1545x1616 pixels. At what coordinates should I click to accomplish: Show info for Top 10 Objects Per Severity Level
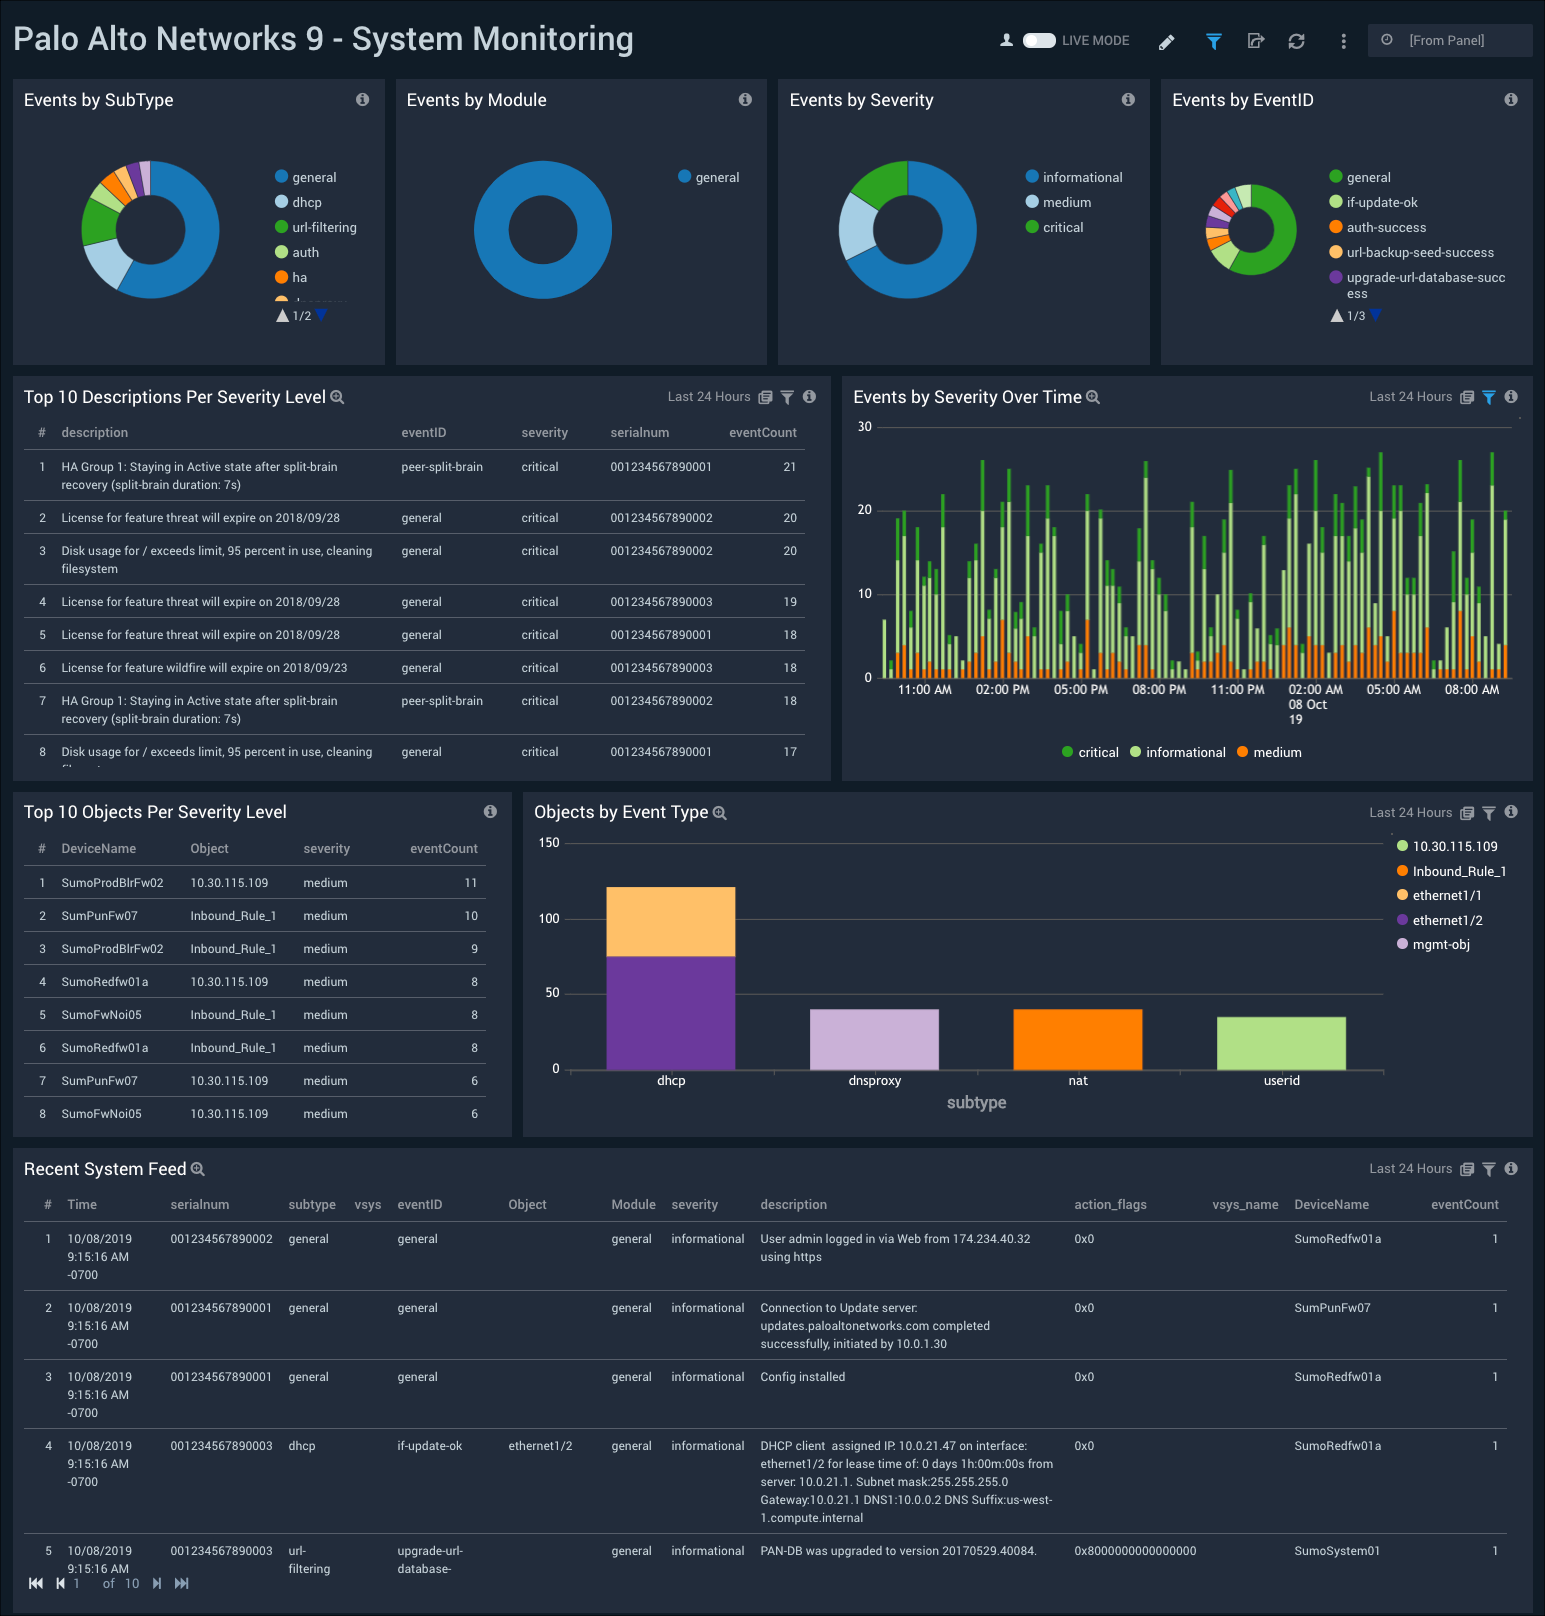[x=490, y=811]
